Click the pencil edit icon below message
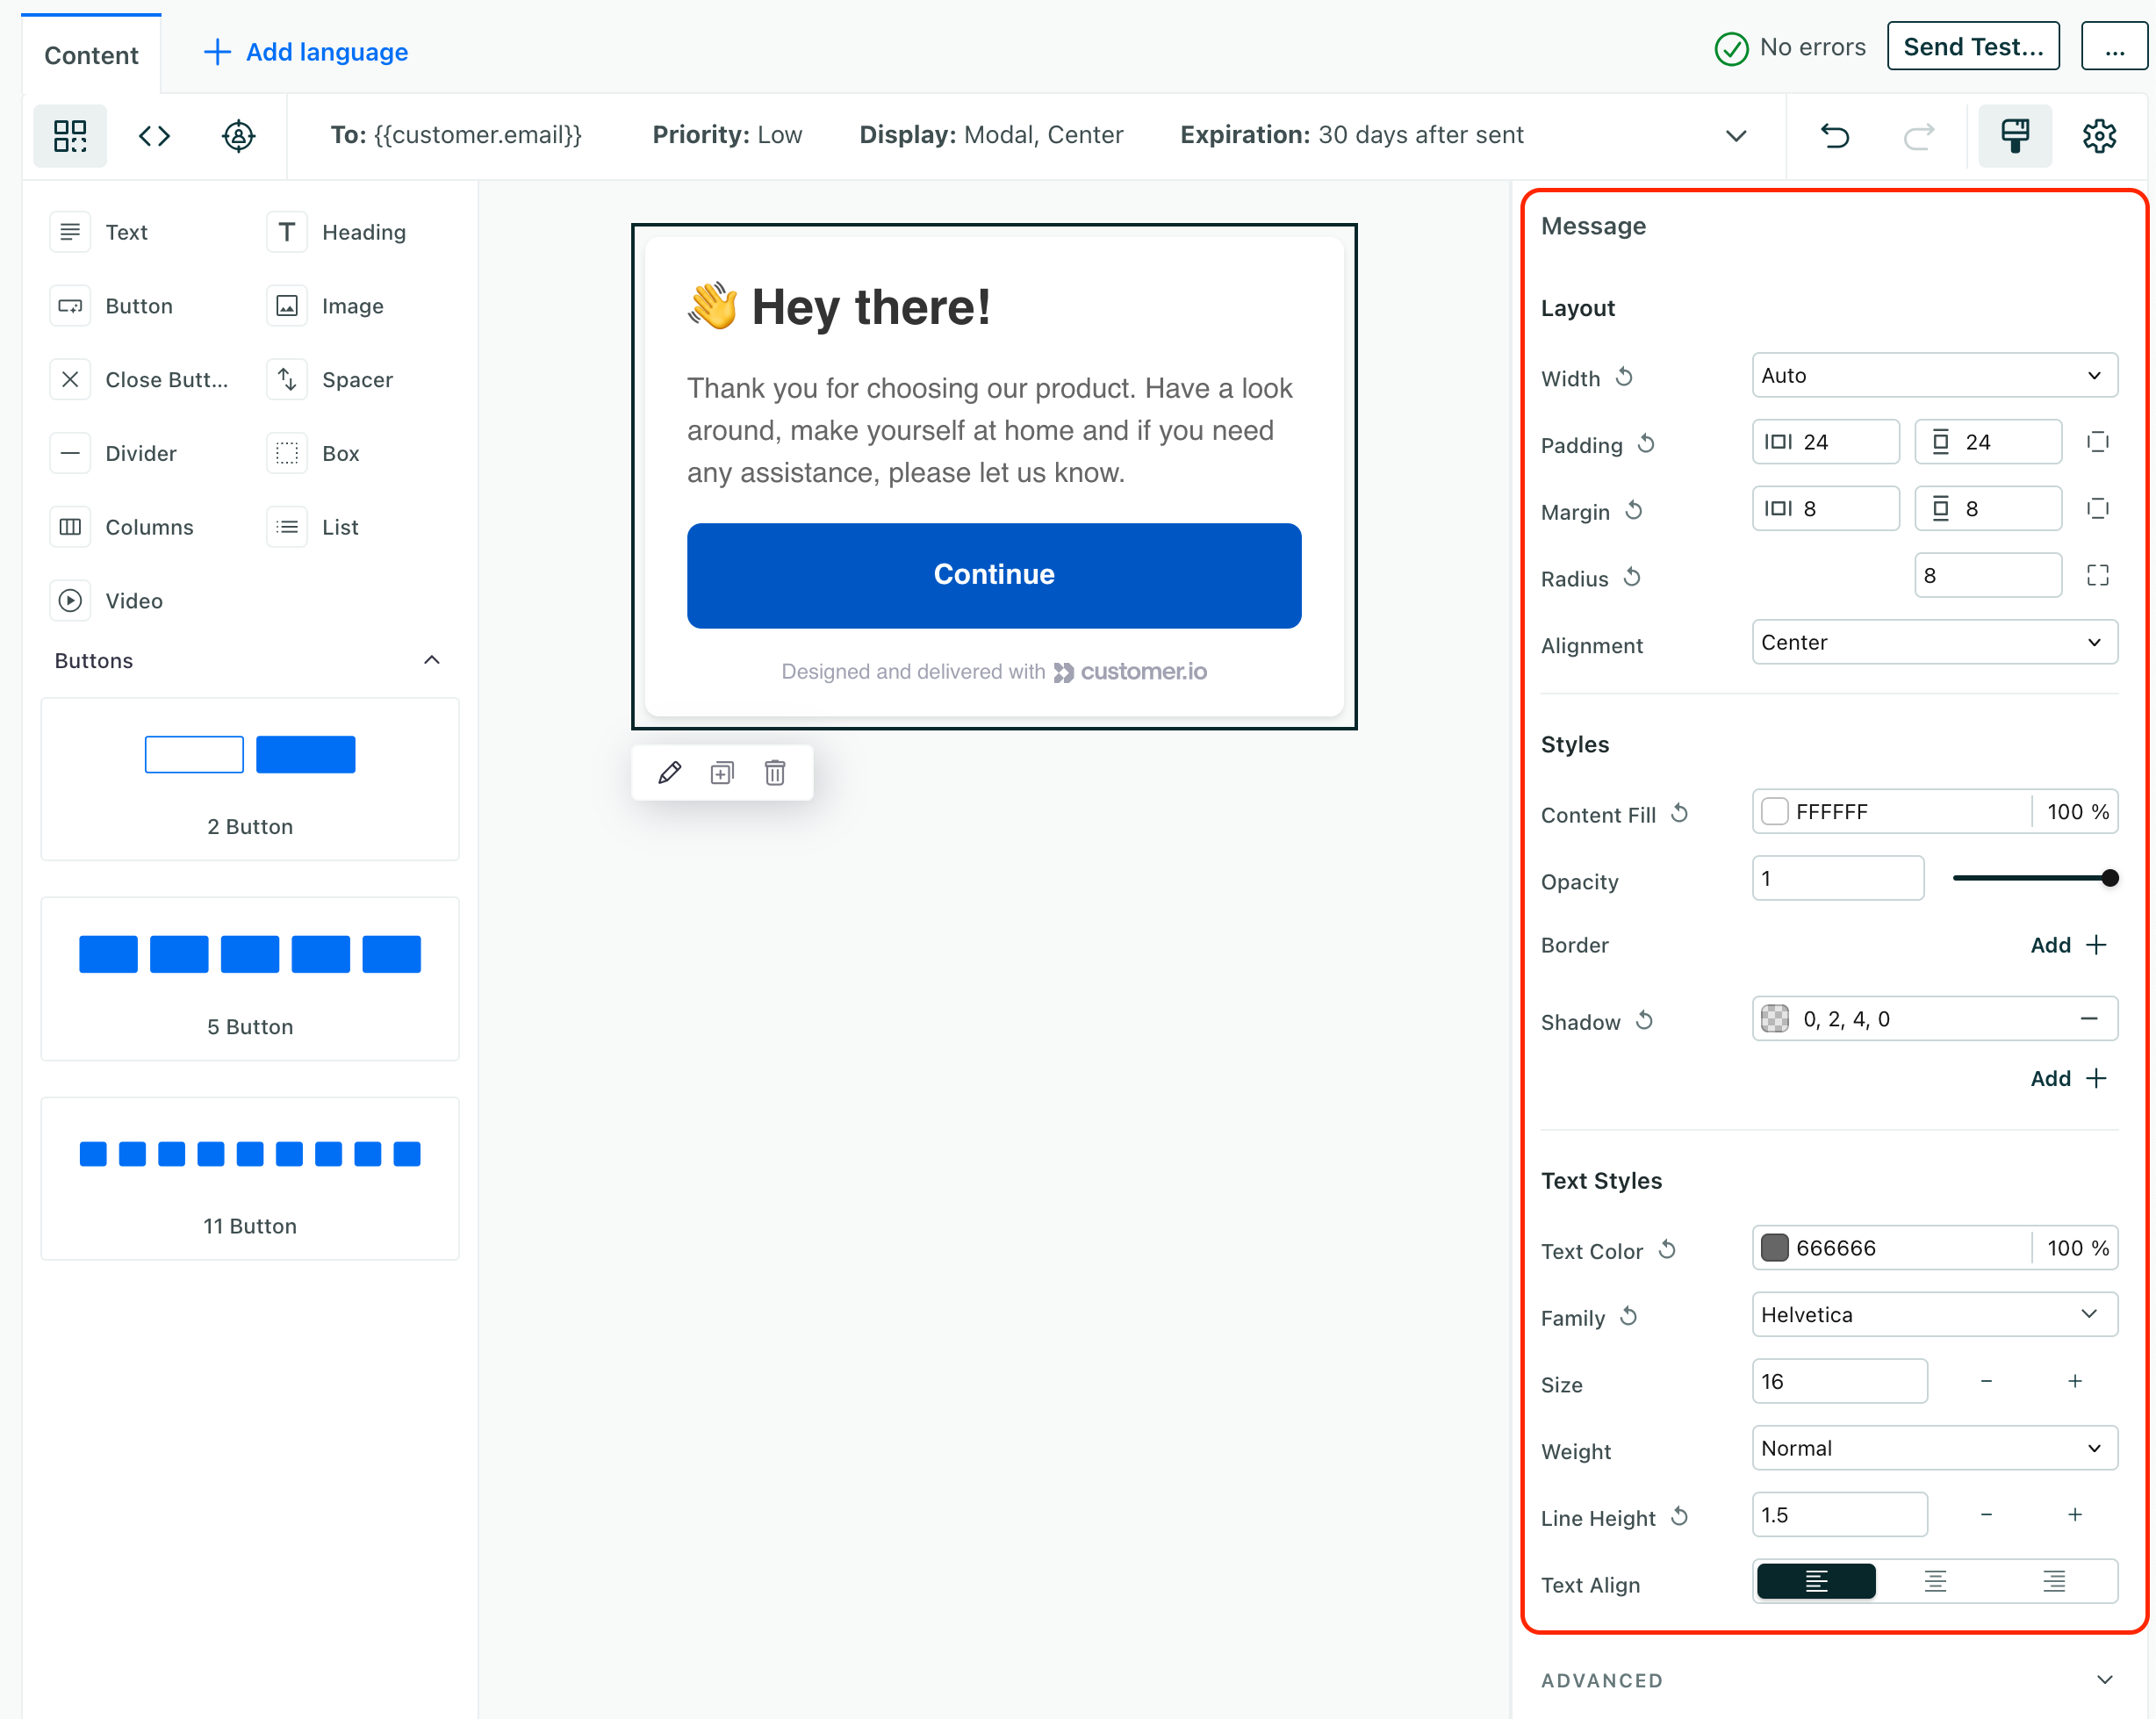 [x=670, y=772]
